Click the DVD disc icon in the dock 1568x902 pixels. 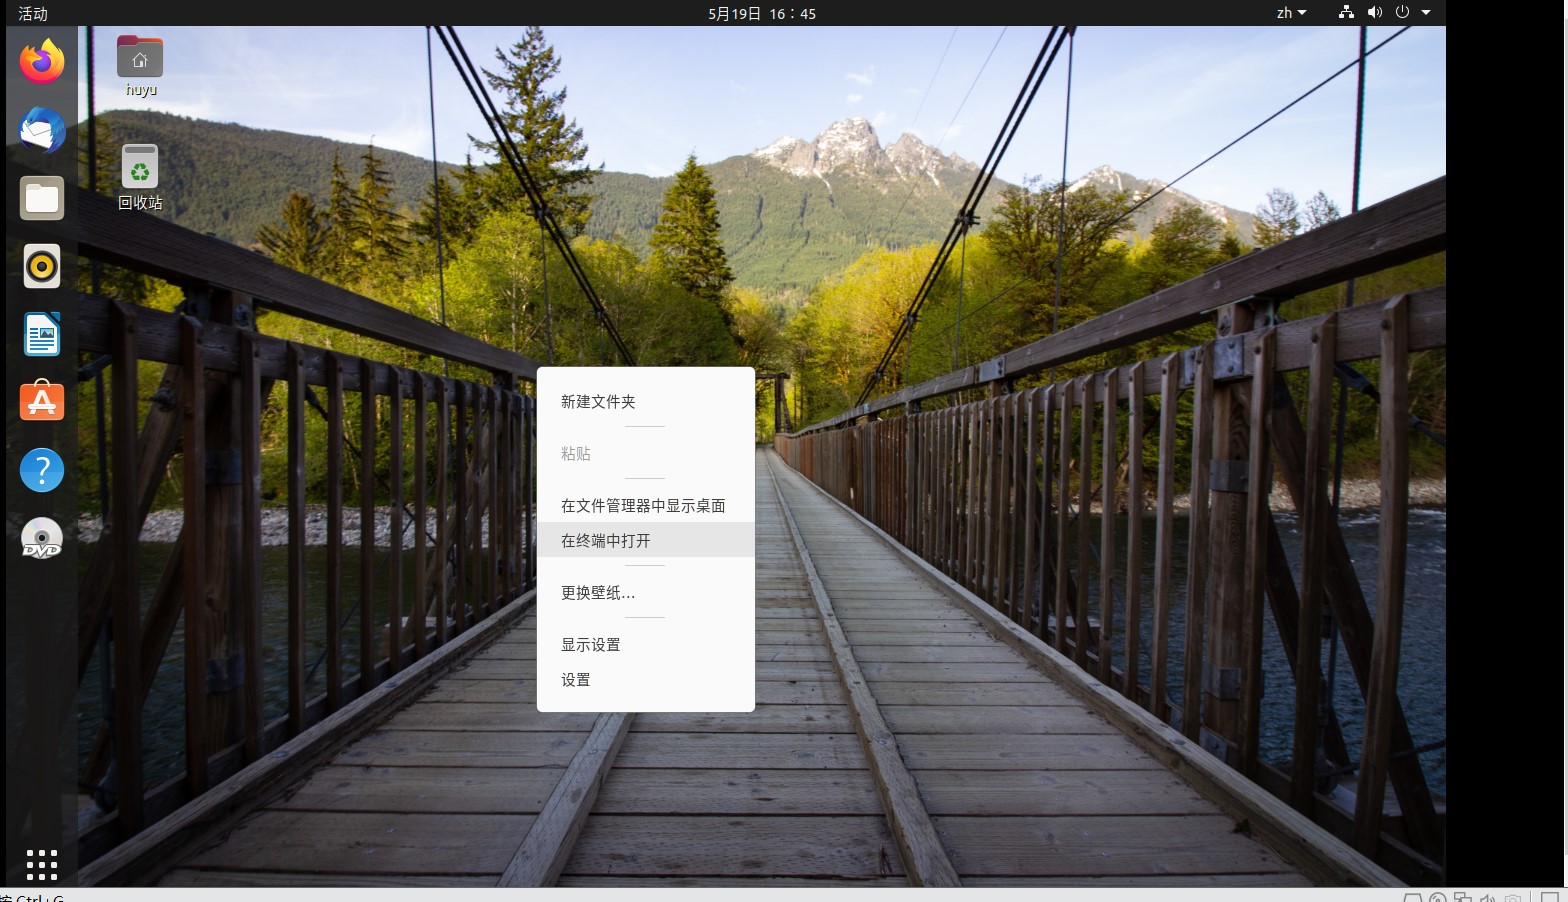tap(42, 538)
